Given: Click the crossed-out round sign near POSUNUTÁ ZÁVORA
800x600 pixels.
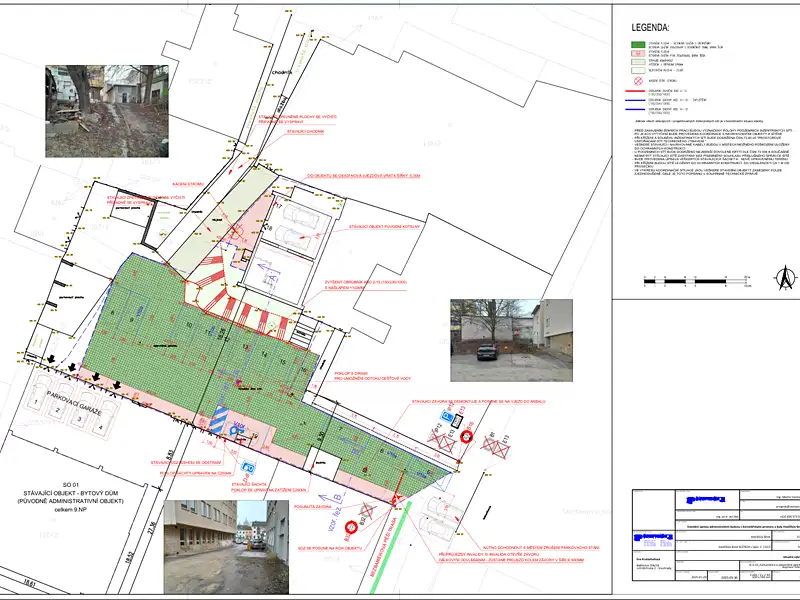Looking at the screenshot, I should (x=367, y=510).
